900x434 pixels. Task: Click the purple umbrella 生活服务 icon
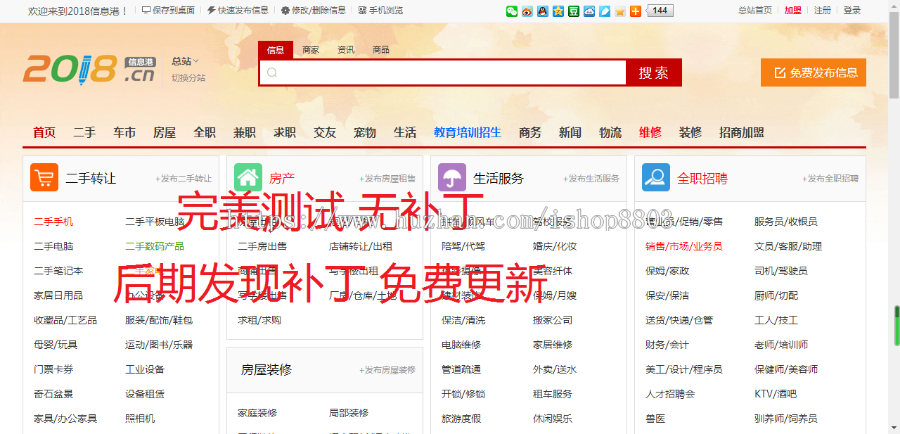click(452, 177)
